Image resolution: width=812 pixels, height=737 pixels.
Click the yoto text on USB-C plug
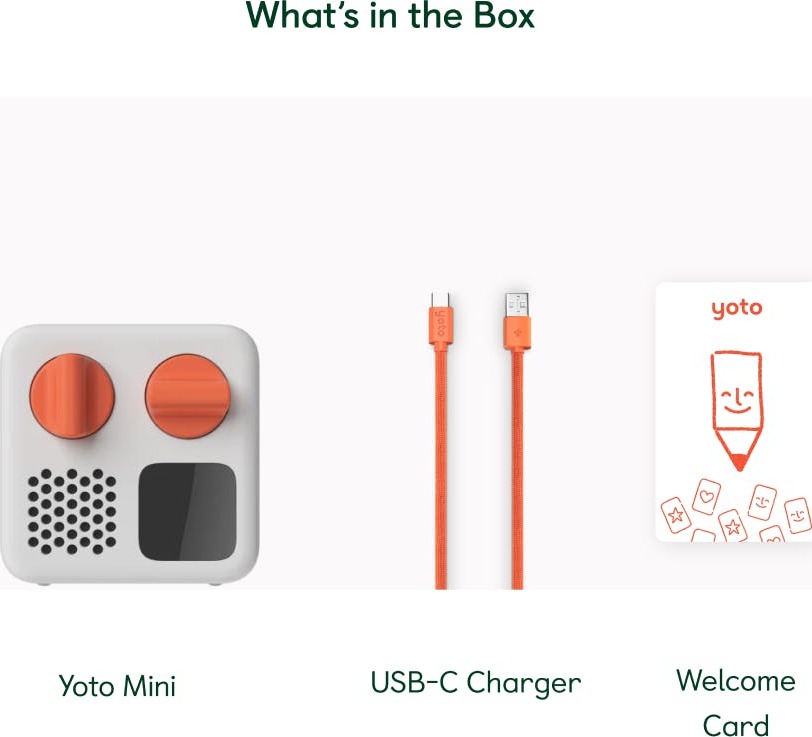point(440,324)
